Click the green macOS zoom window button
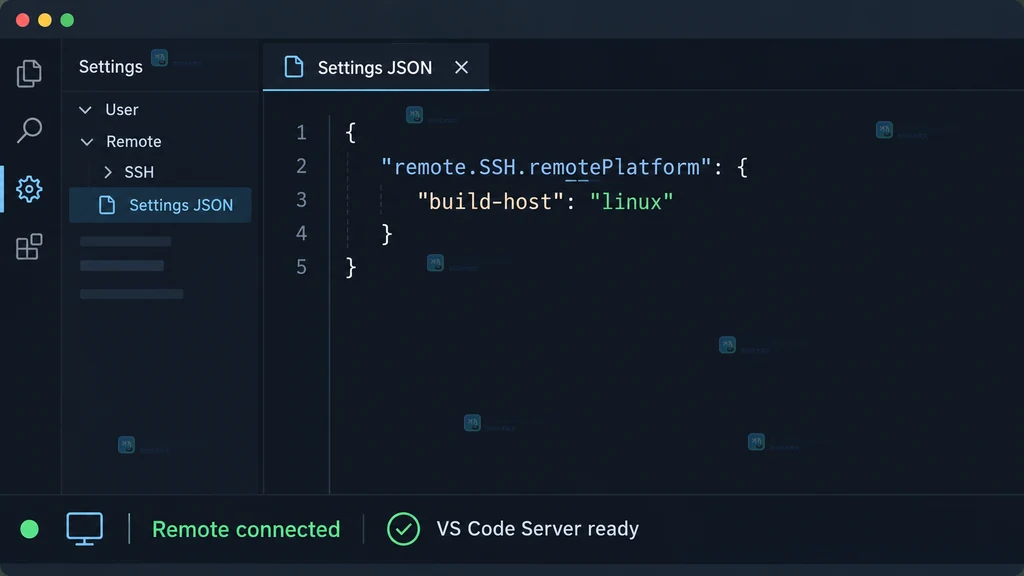The height and width of the screenshot is (576, 1024). pyautogui.click(x=67, y=20)
